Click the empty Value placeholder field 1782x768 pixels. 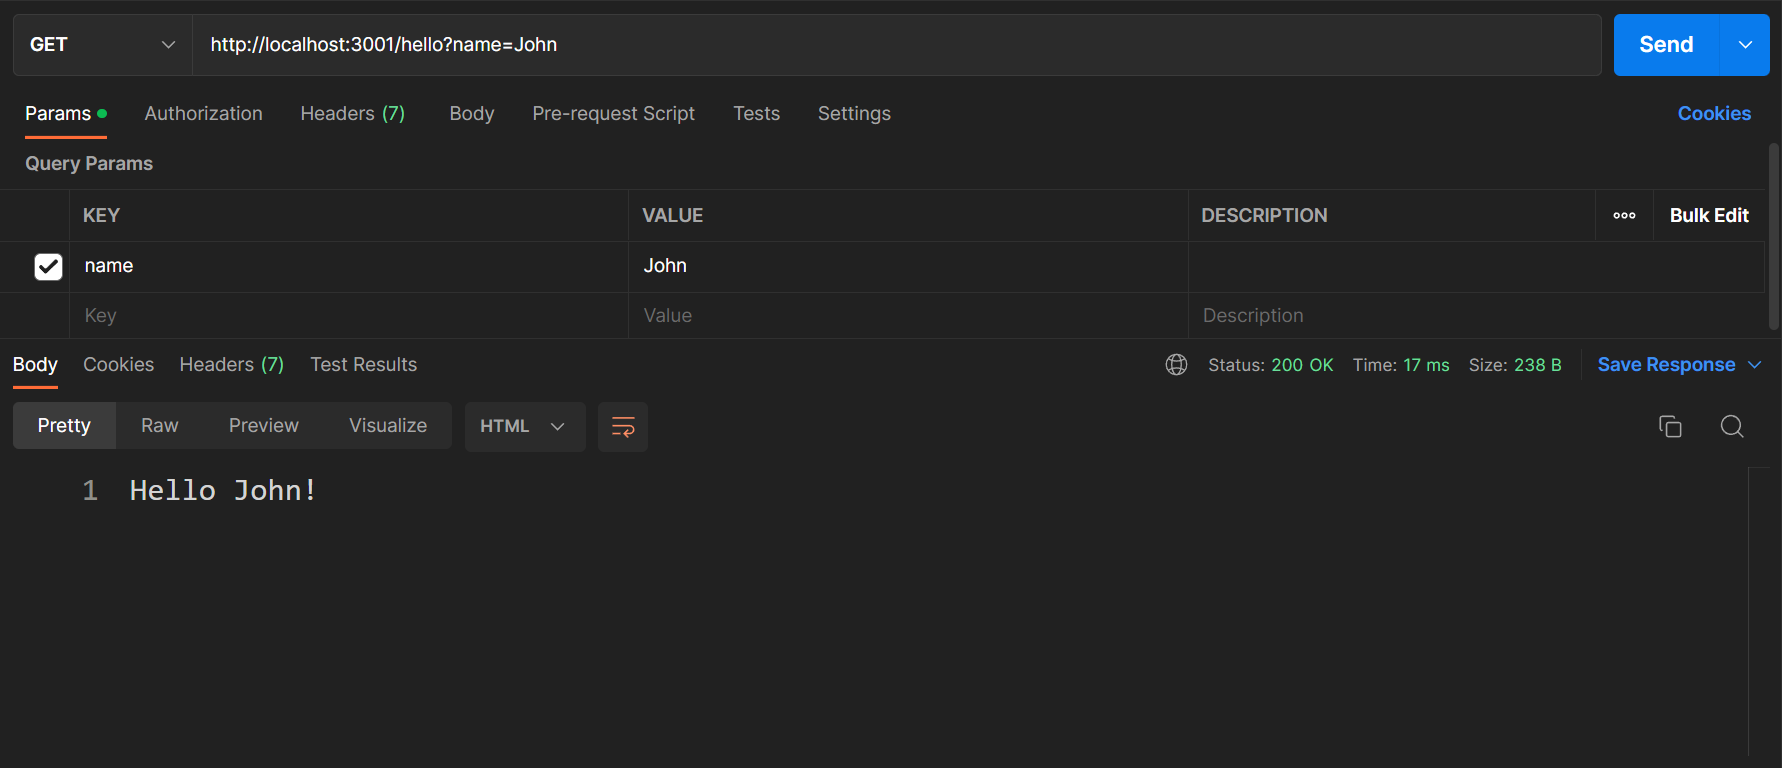[x=908, y=316]
